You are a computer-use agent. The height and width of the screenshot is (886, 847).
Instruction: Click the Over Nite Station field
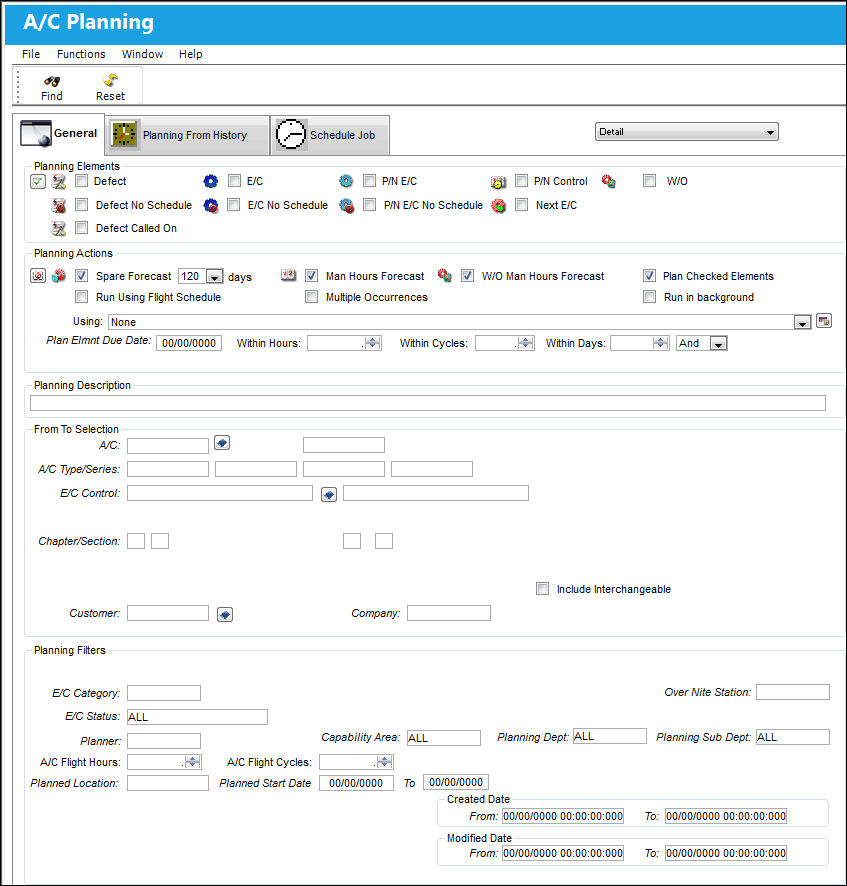pos(793,692)
